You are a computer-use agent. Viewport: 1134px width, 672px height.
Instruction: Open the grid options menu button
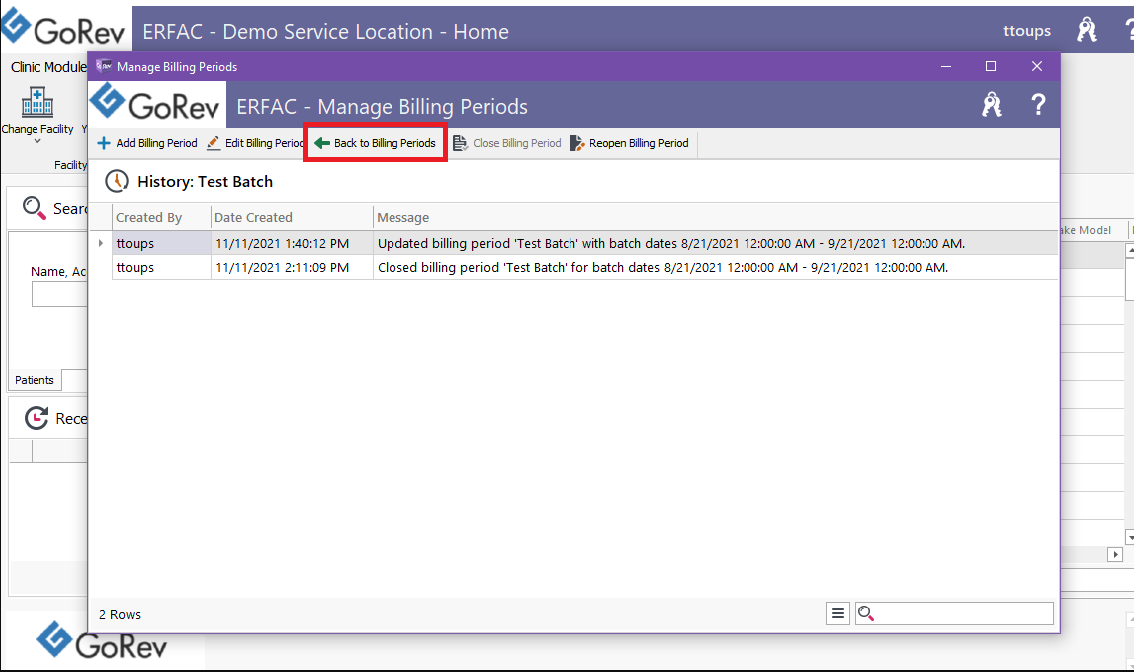point(837,613)
